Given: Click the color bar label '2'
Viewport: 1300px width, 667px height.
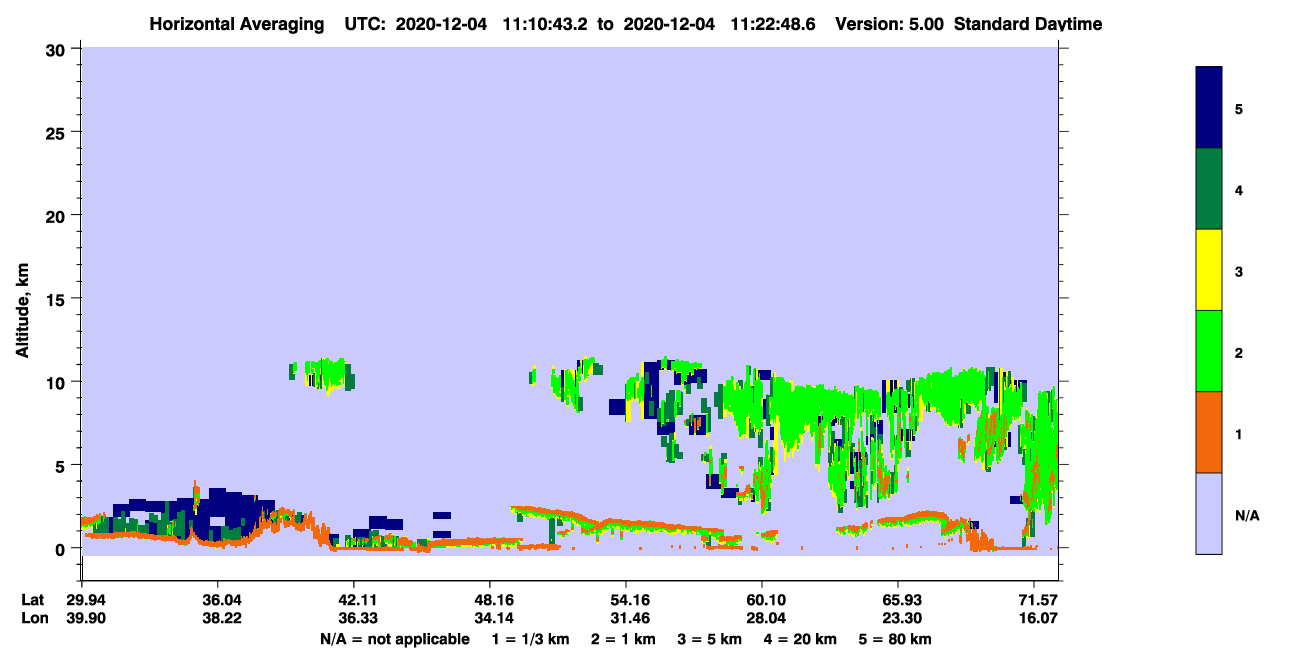Looking at the screenshot, I should [x=1239, y=353].
